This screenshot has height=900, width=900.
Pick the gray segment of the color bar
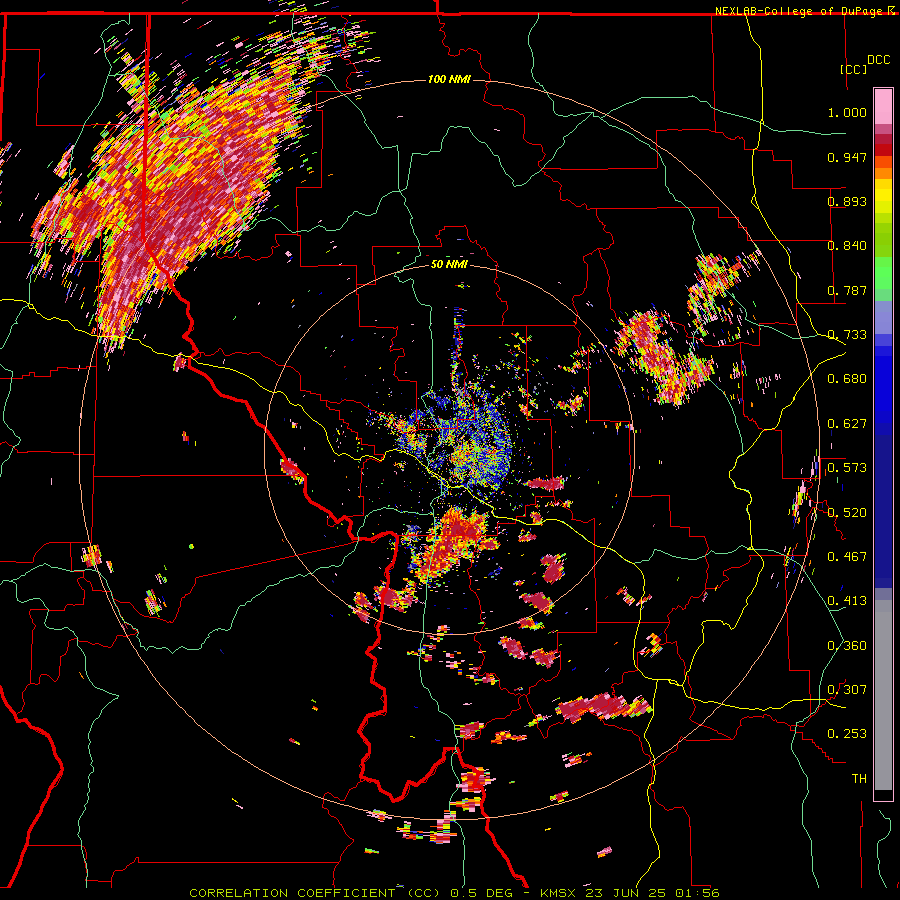click(883, 695)
